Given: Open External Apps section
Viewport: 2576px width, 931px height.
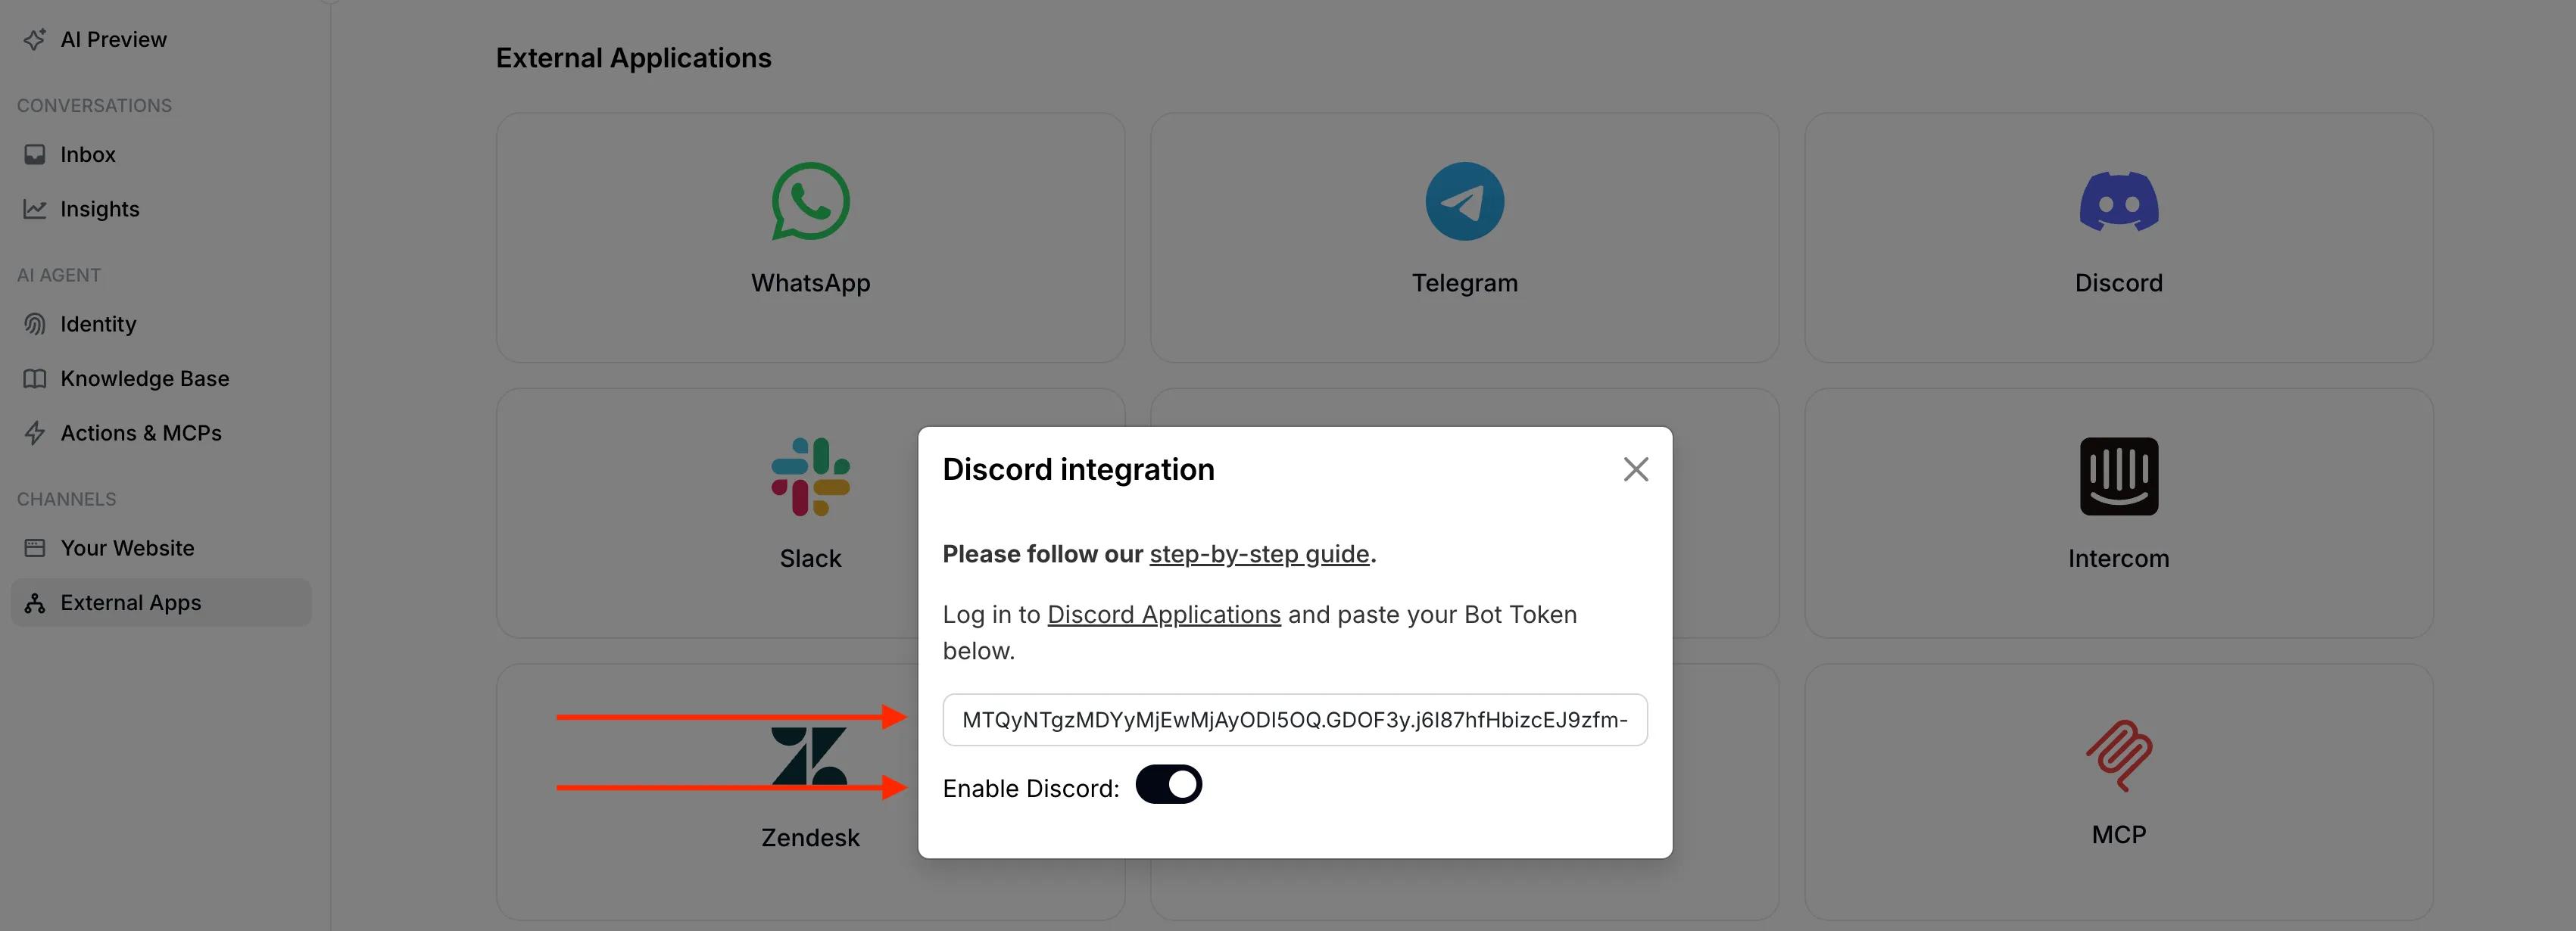Looking at the screenshot, I should click(x=130, y=602).
